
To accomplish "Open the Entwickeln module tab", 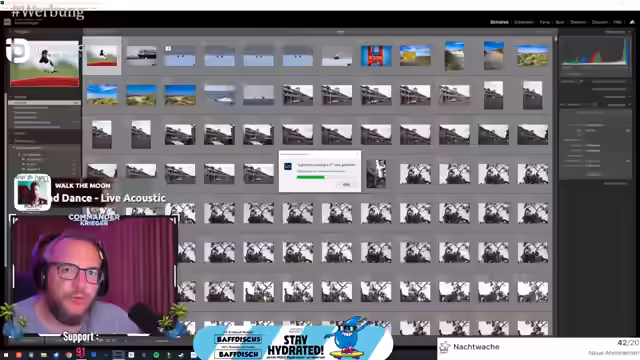I will (x=524, y=22).
